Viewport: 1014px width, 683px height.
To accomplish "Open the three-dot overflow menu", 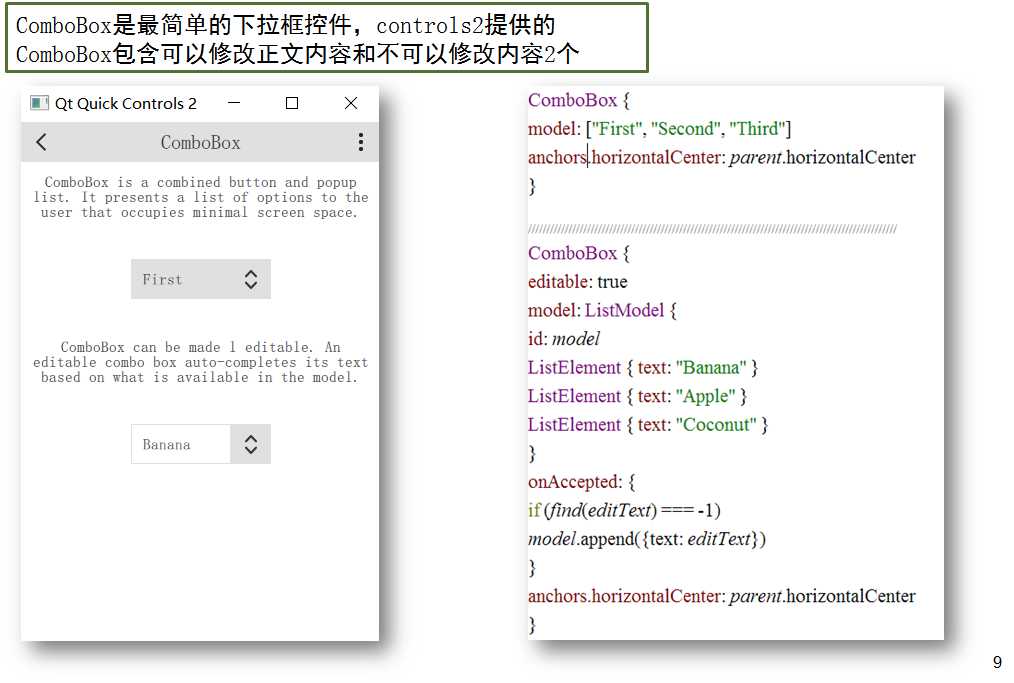I will click(x=361, y=142).
